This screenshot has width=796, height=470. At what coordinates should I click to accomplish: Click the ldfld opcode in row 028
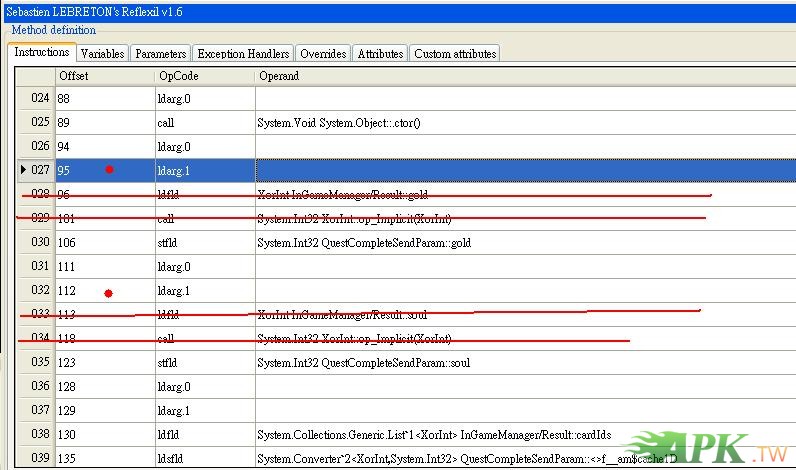(168, 195)
